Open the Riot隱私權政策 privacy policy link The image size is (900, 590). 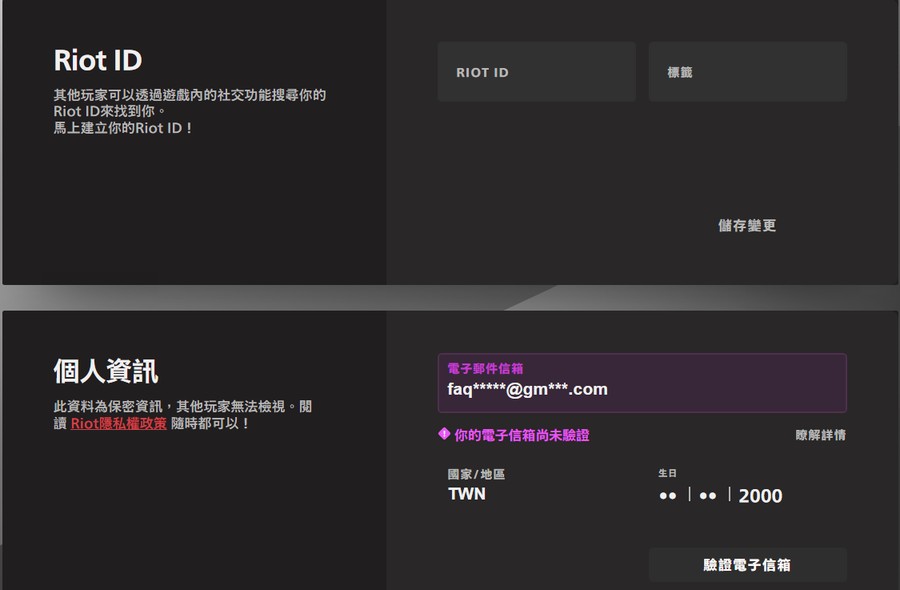[118, 424]
